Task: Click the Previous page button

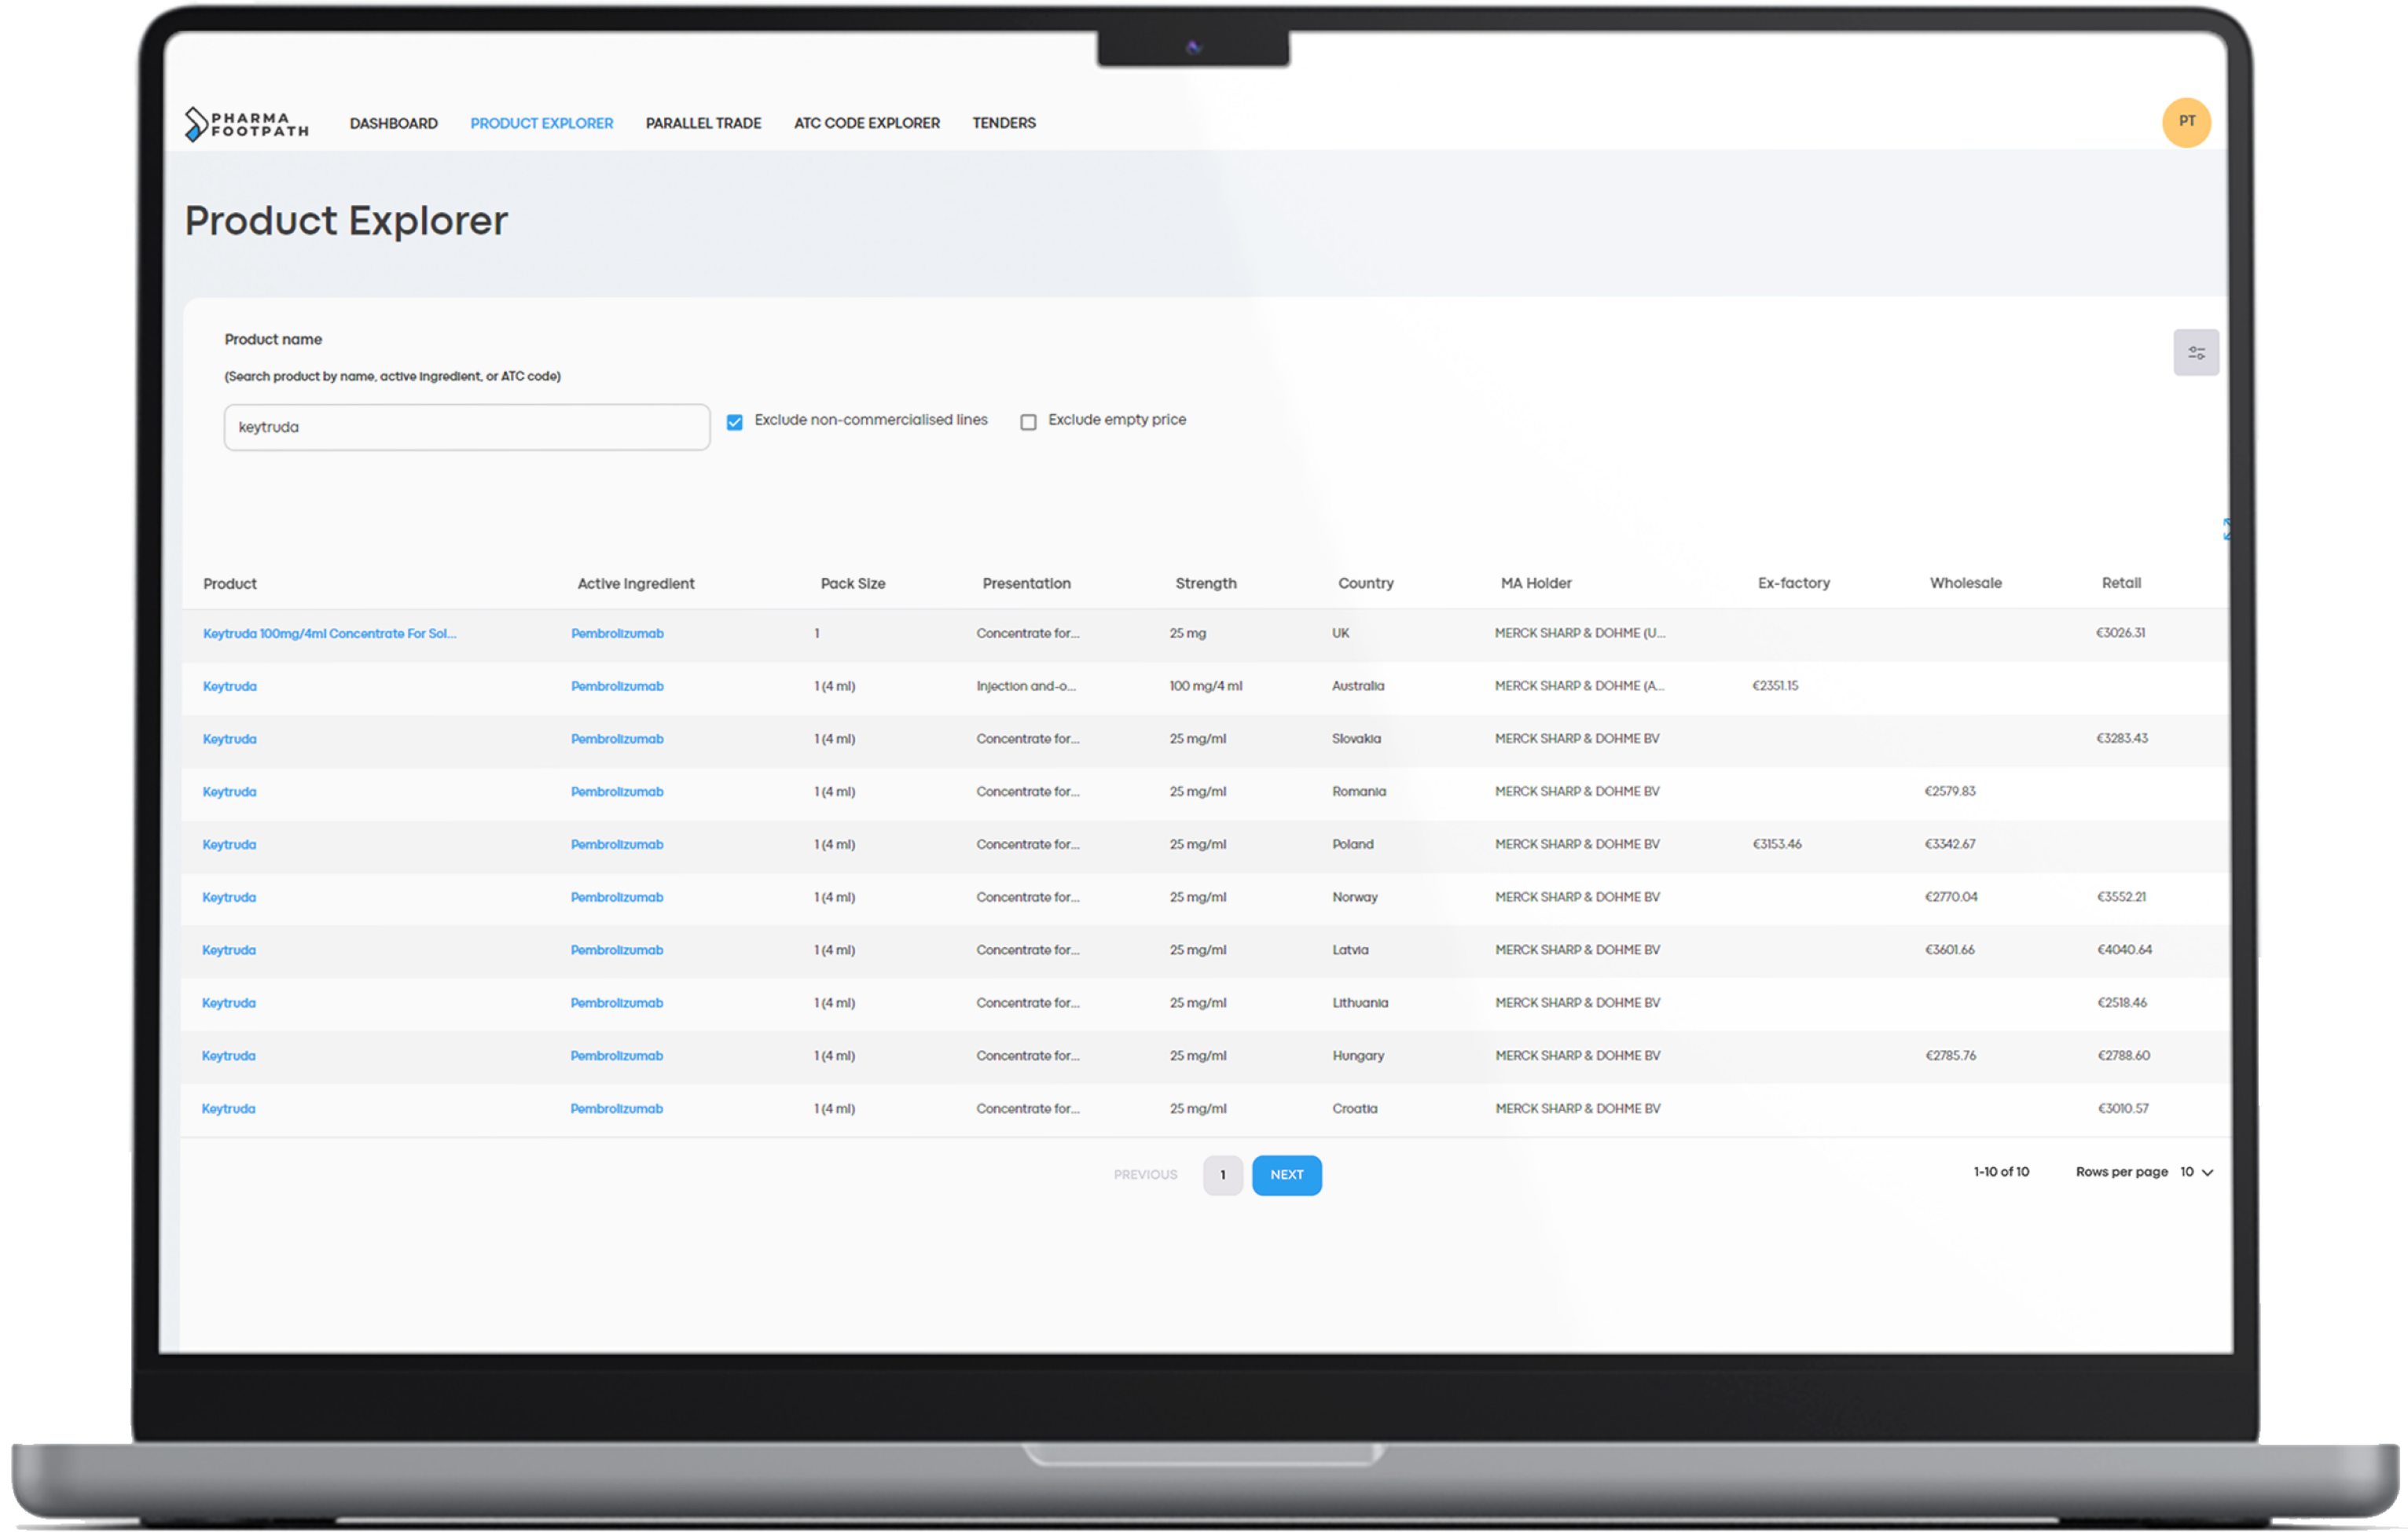Action: 1146,1175
